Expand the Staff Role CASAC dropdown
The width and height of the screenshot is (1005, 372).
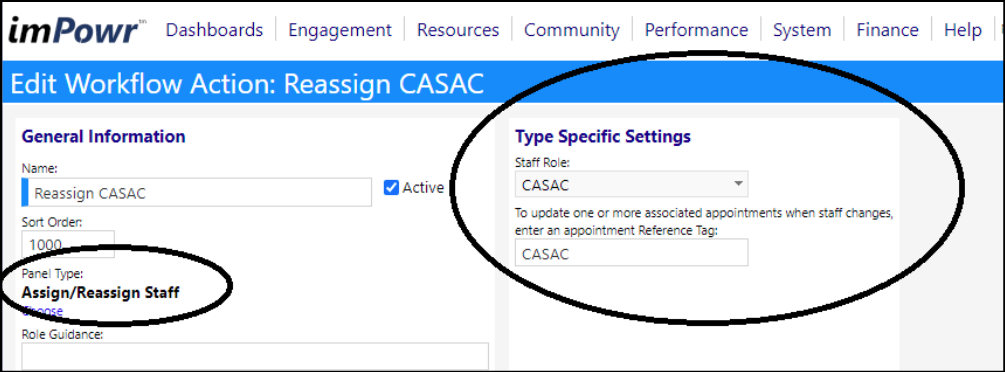pos(631,185)
